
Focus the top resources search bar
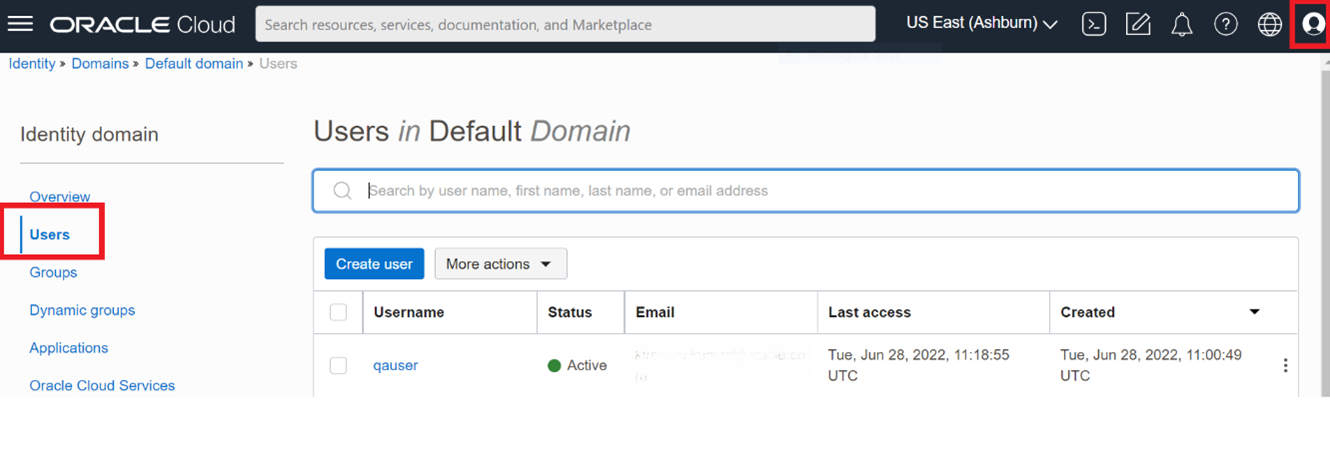(x=565, y=24)
